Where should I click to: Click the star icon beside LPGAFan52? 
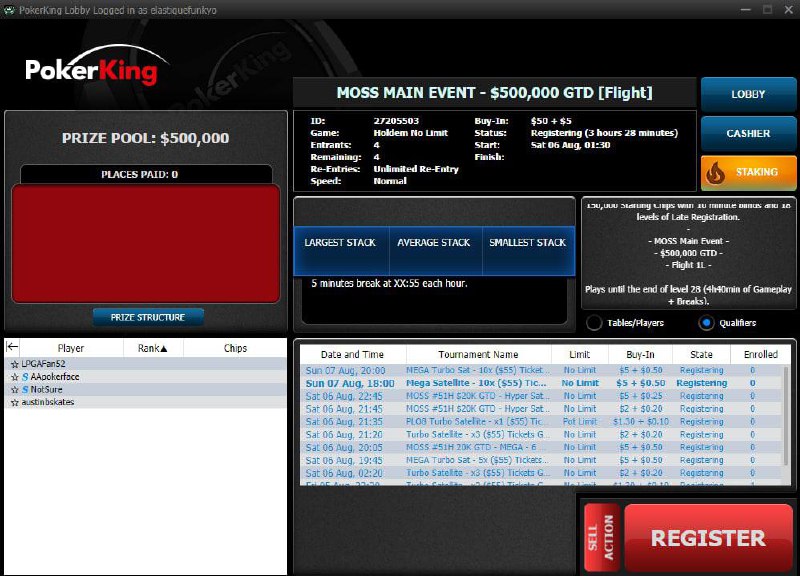(x=15, y=364)
